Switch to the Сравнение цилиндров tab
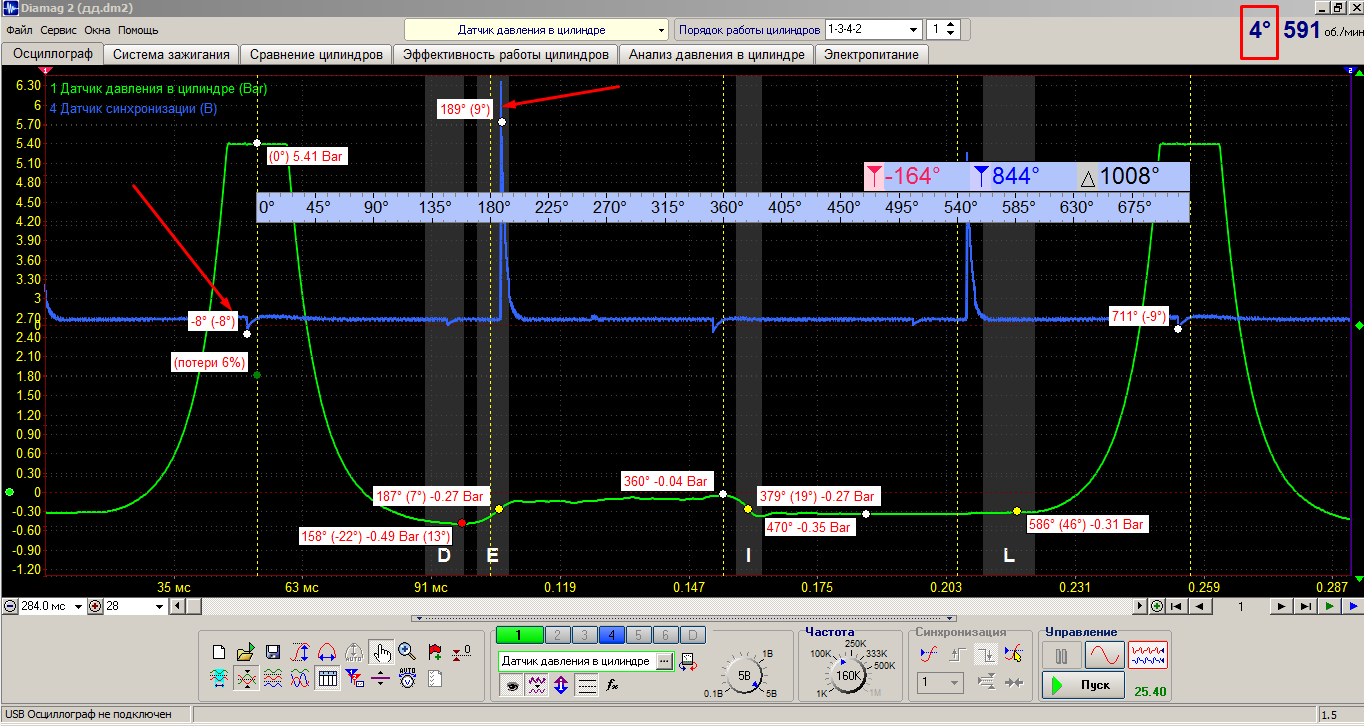Image resolution: width=1364 pixels, height=726 pixels. pos(316,55)
